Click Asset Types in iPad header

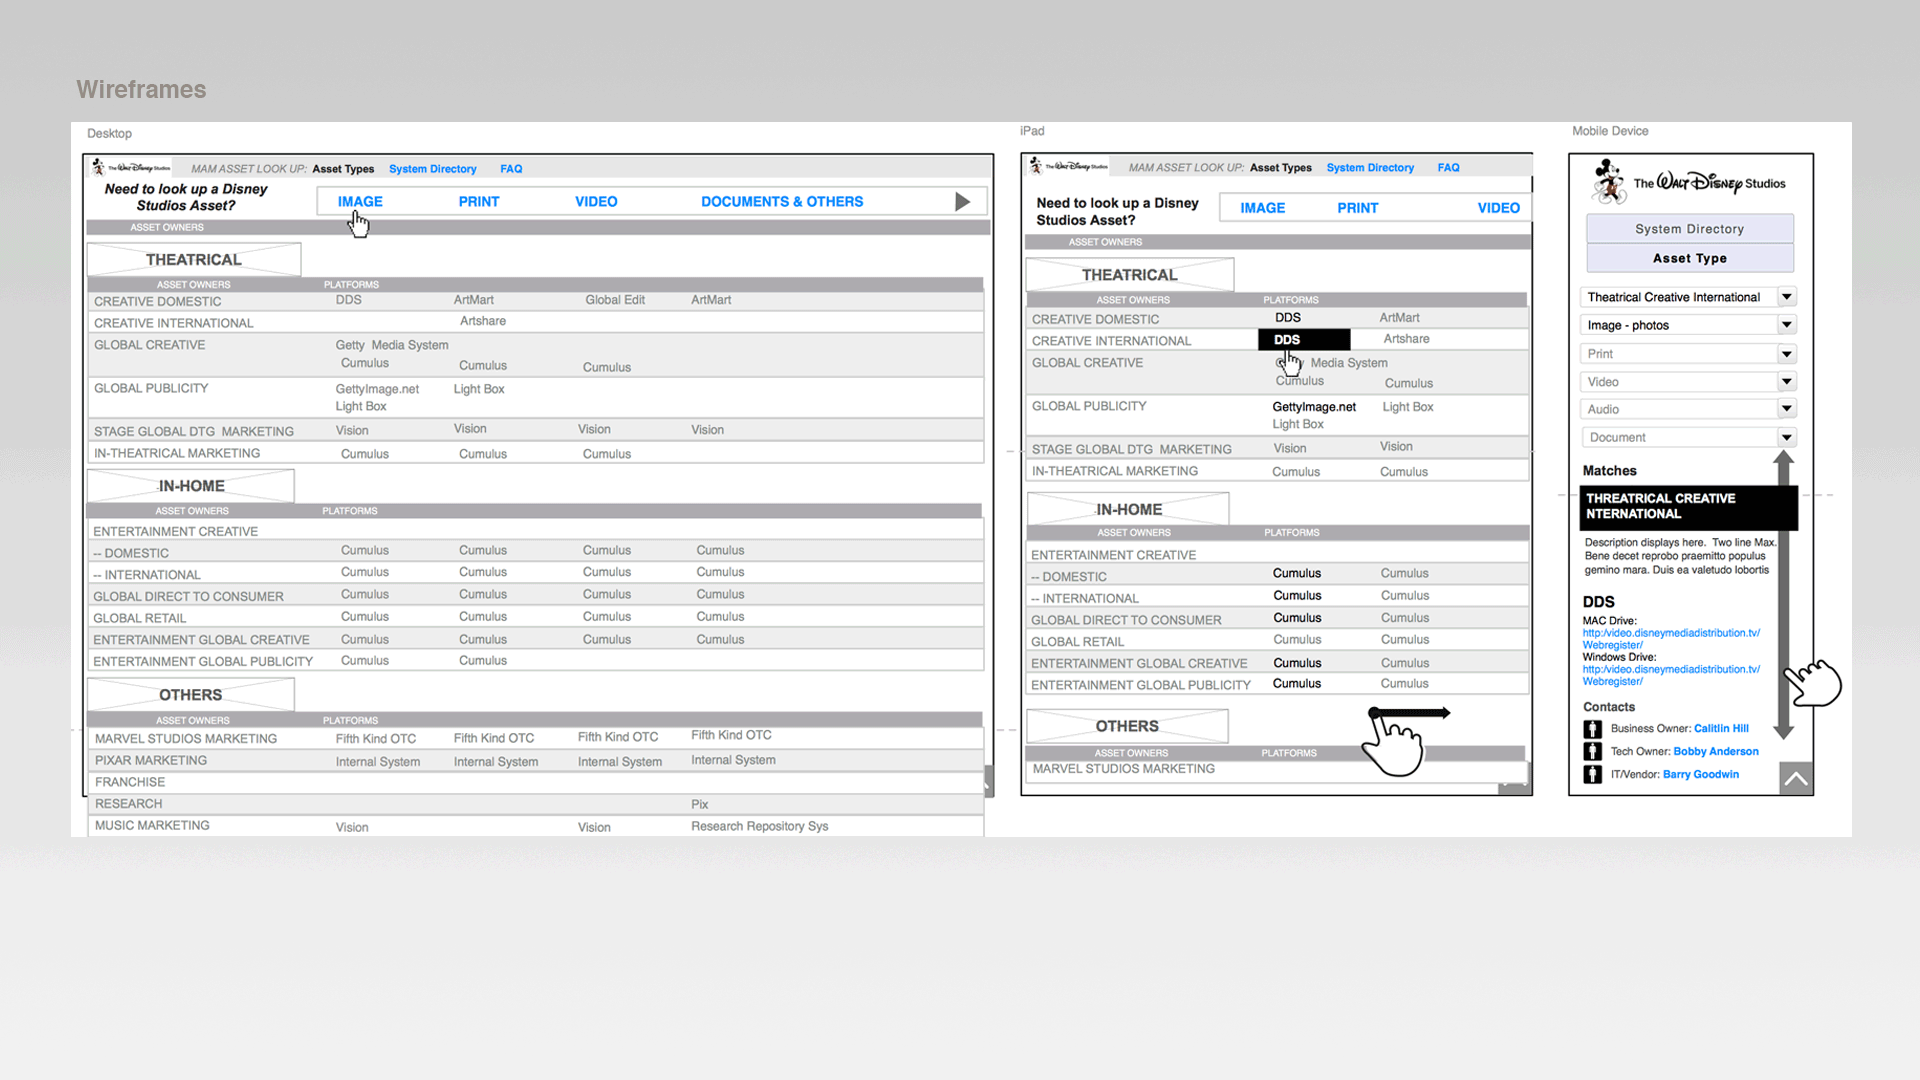click(x=1281, y=168)
